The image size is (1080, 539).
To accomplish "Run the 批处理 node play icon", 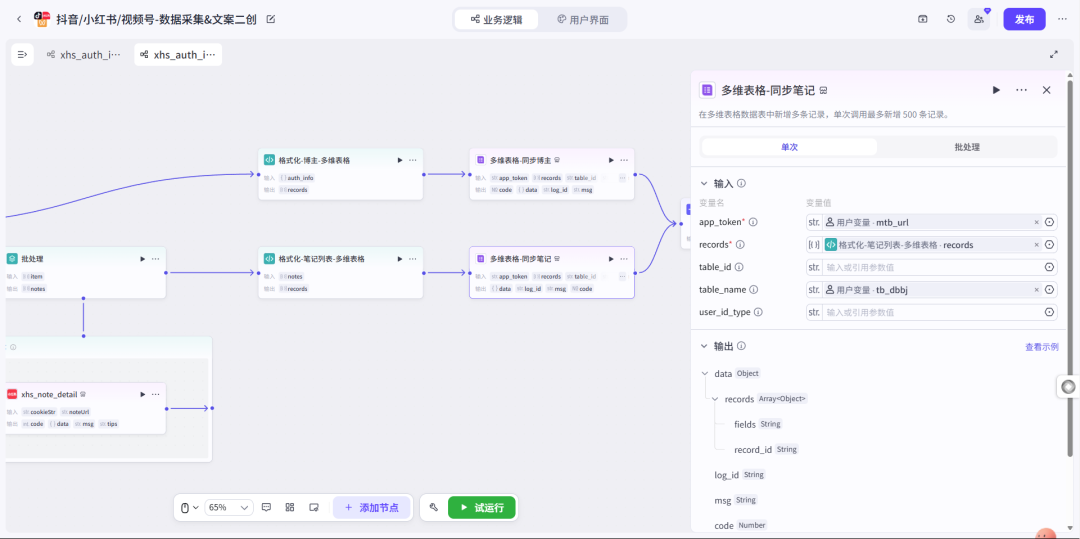I will [x=143, y=259].
